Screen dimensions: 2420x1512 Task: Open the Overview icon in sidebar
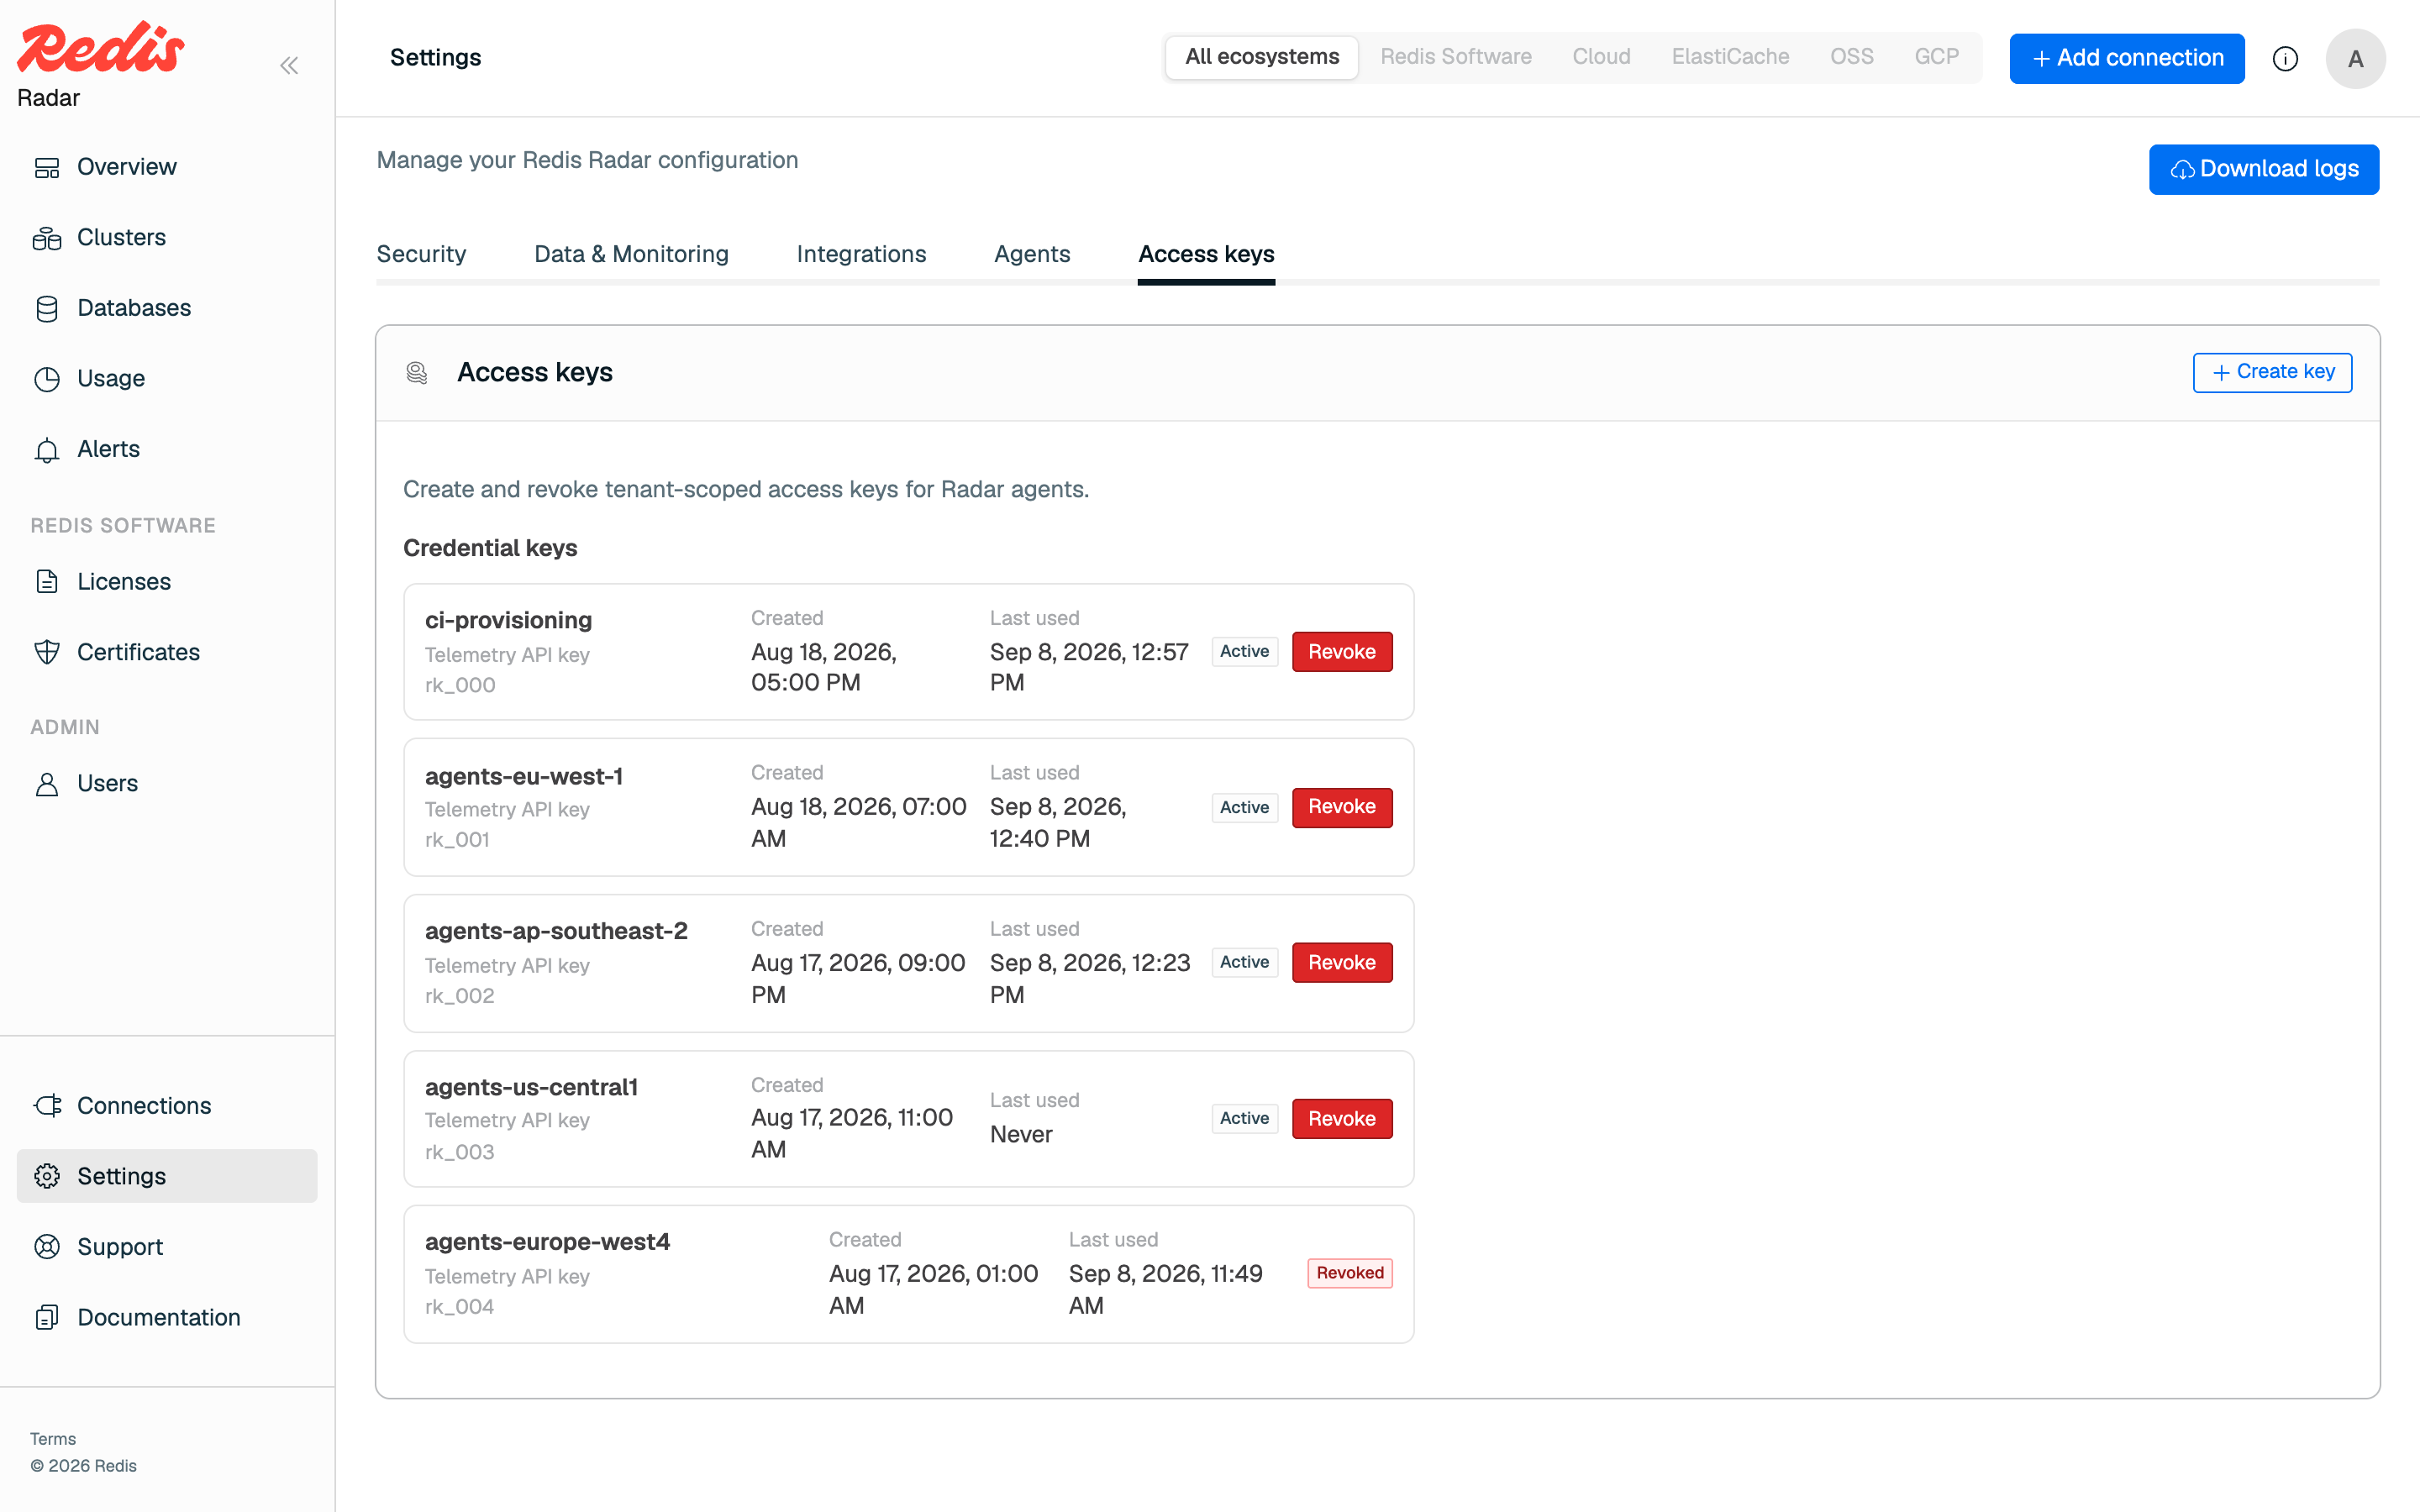pyautogui.click(x=47, y=167)
